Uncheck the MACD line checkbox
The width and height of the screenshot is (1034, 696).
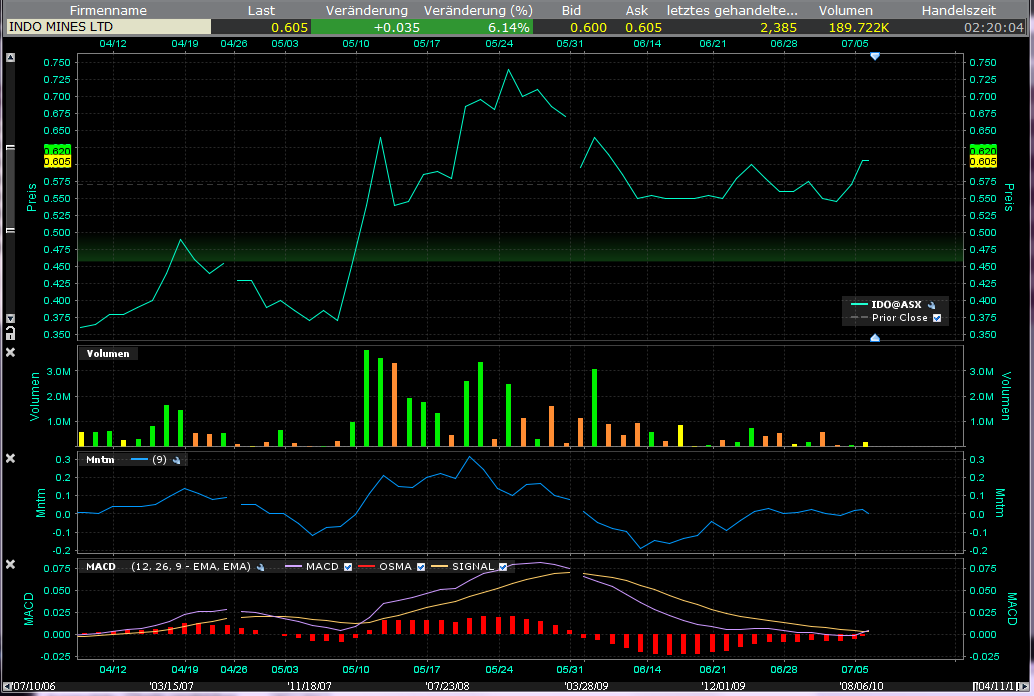(x=348, y=567)
